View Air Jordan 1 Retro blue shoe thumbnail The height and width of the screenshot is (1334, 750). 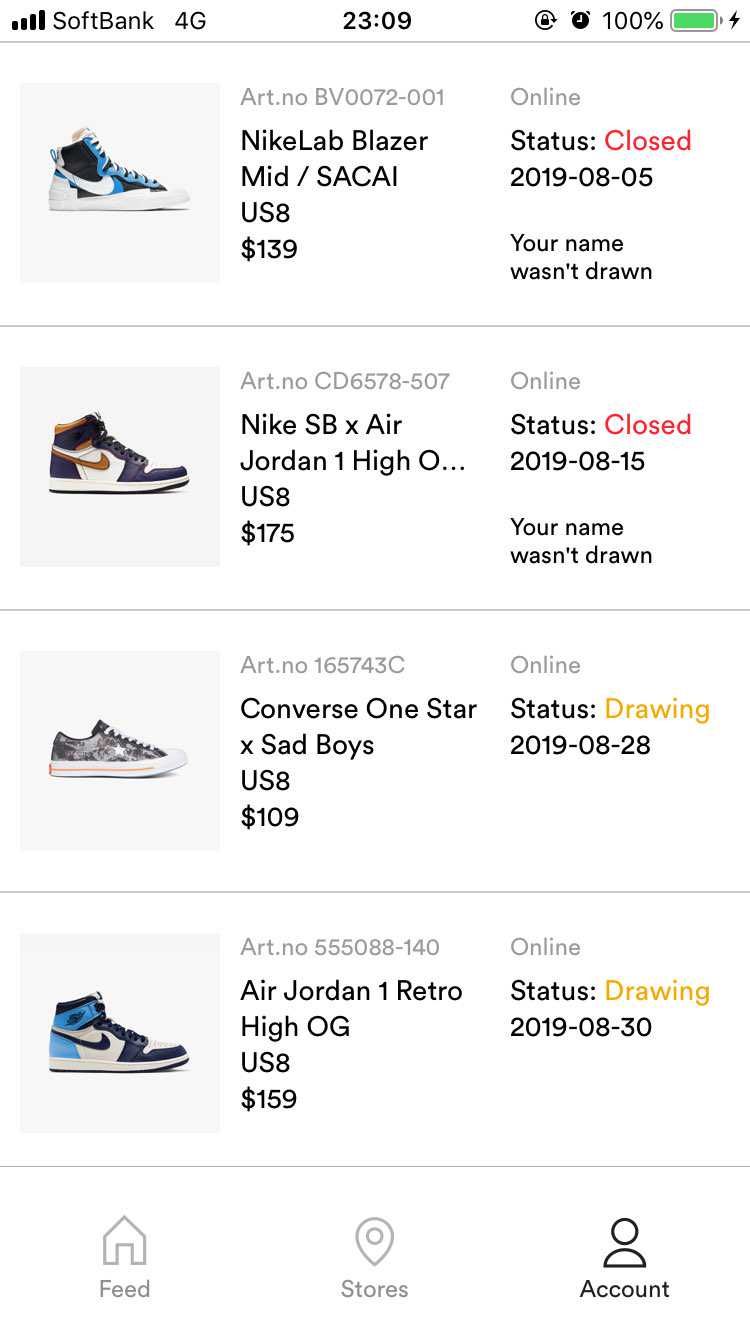(120, 1033)
